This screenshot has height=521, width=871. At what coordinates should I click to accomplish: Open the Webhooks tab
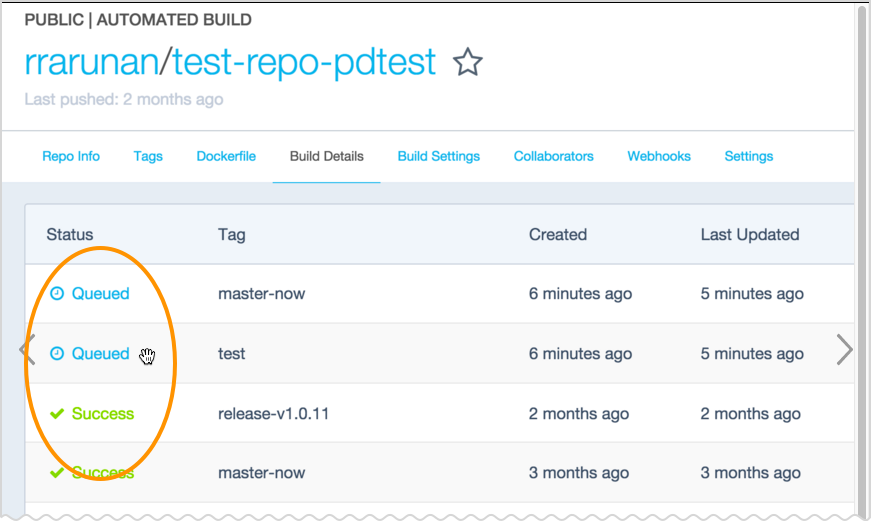[x=659, y=156]
